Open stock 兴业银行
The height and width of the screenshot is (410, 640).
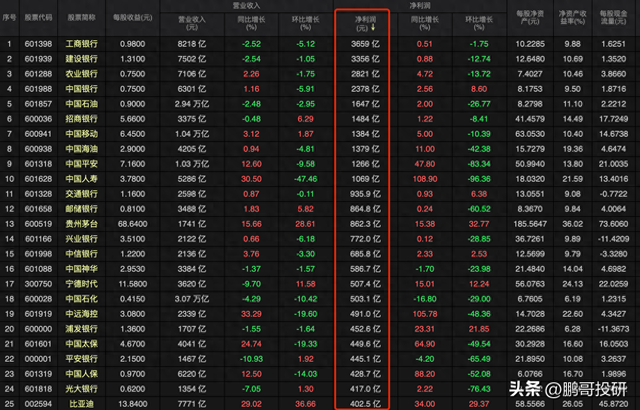point(82,239)
